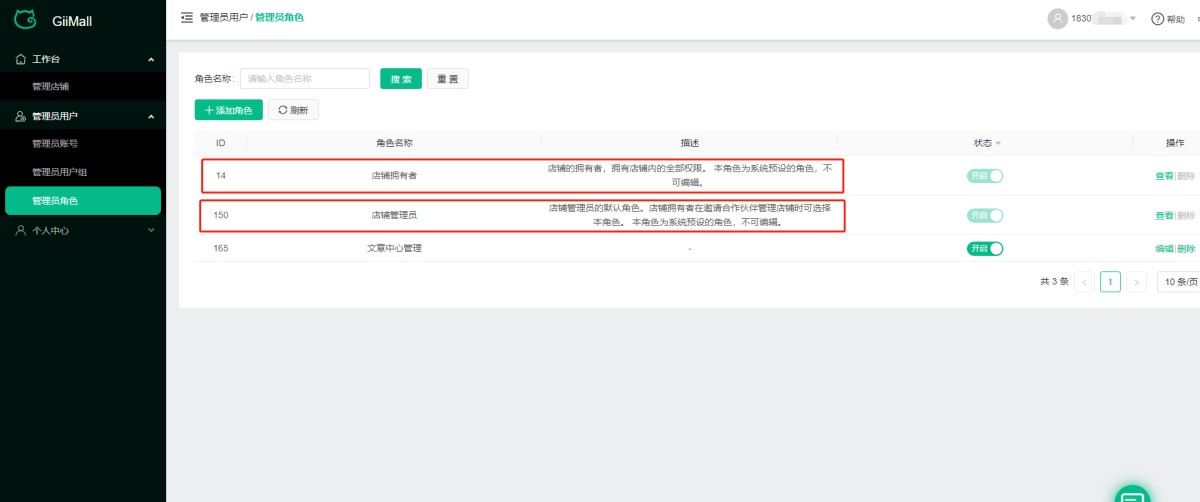Open the 管理员账号 menu item
Image resolution: width=1200 pixels, height=502 pixels.
pos(55,144)
